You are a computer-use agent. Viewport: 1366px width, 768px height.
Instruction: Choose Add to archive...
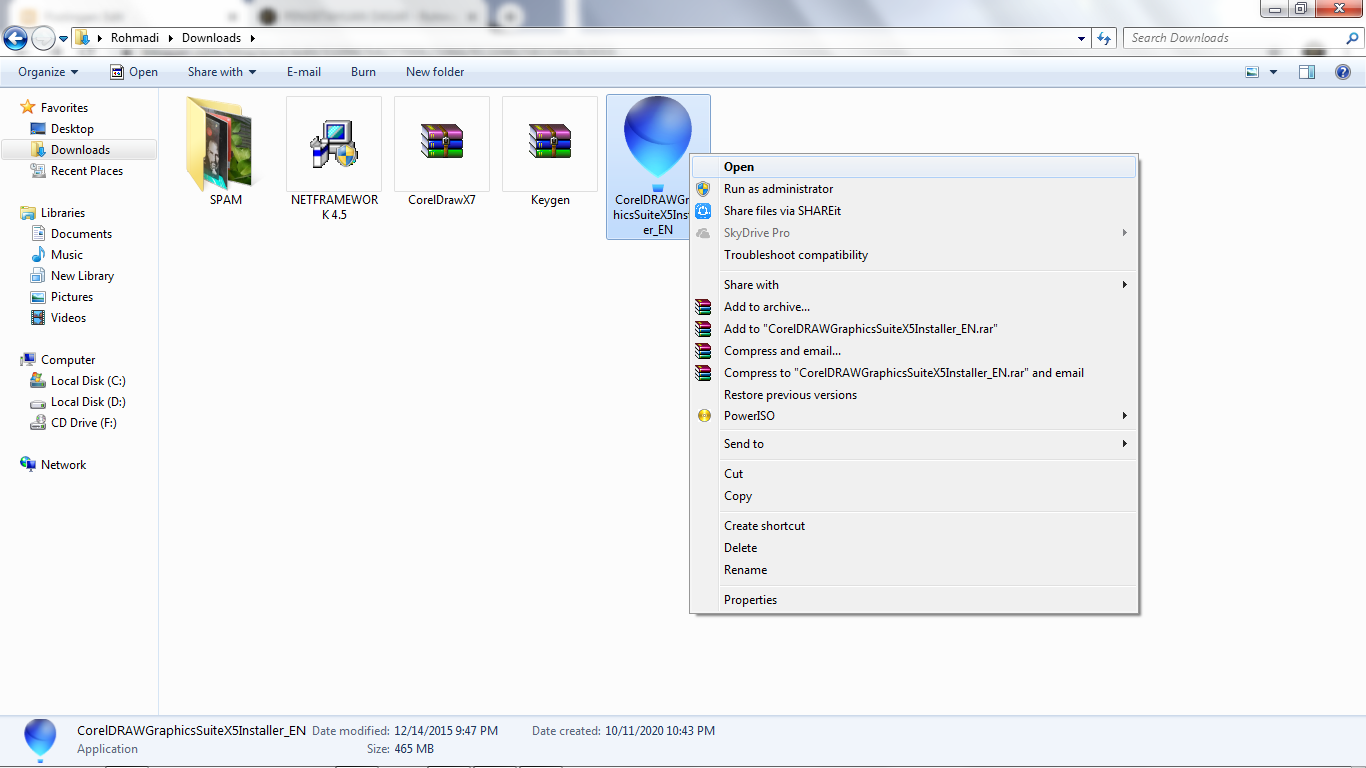[x=914, y=307]
